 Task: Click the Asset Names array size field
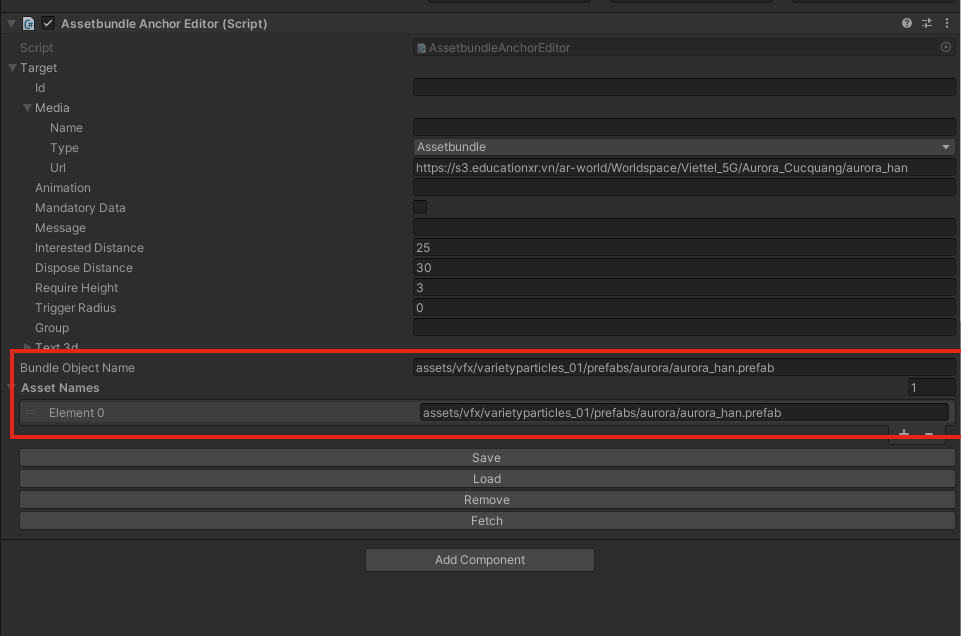(931, 388)
